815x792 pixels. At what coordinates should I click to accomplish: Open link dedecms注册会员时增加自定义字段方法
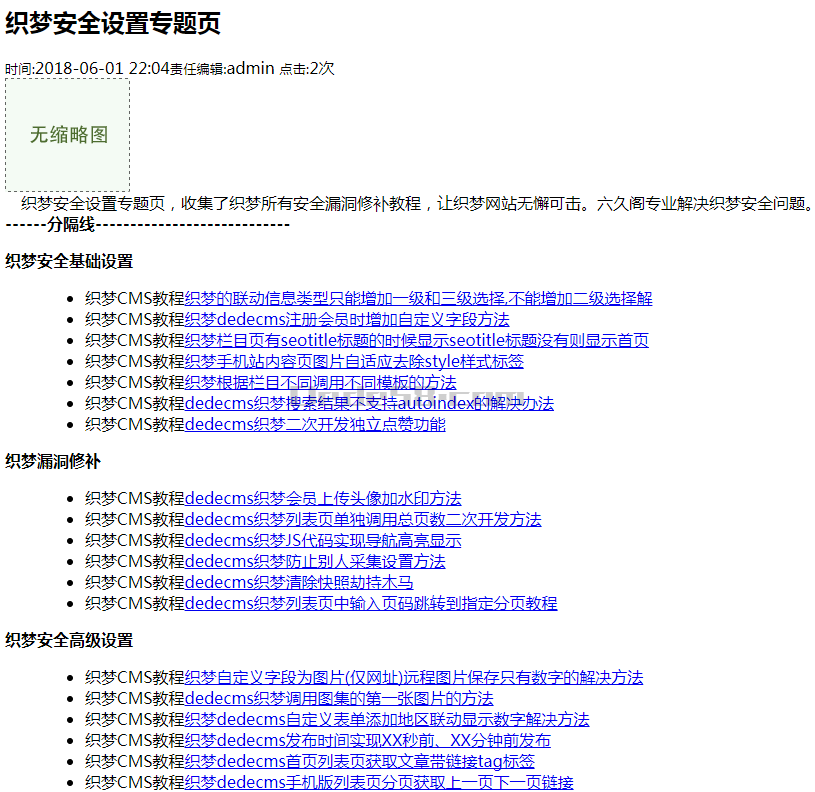point(347,319)
